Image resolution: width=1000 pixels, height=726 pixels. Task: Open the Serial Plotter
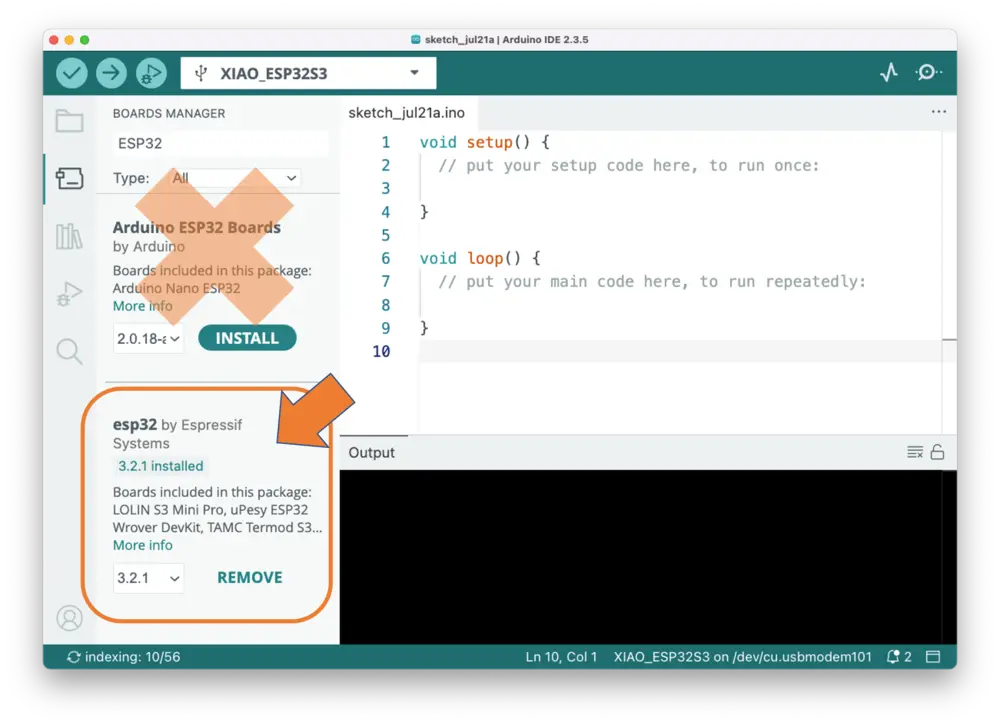tap(888, 73)
